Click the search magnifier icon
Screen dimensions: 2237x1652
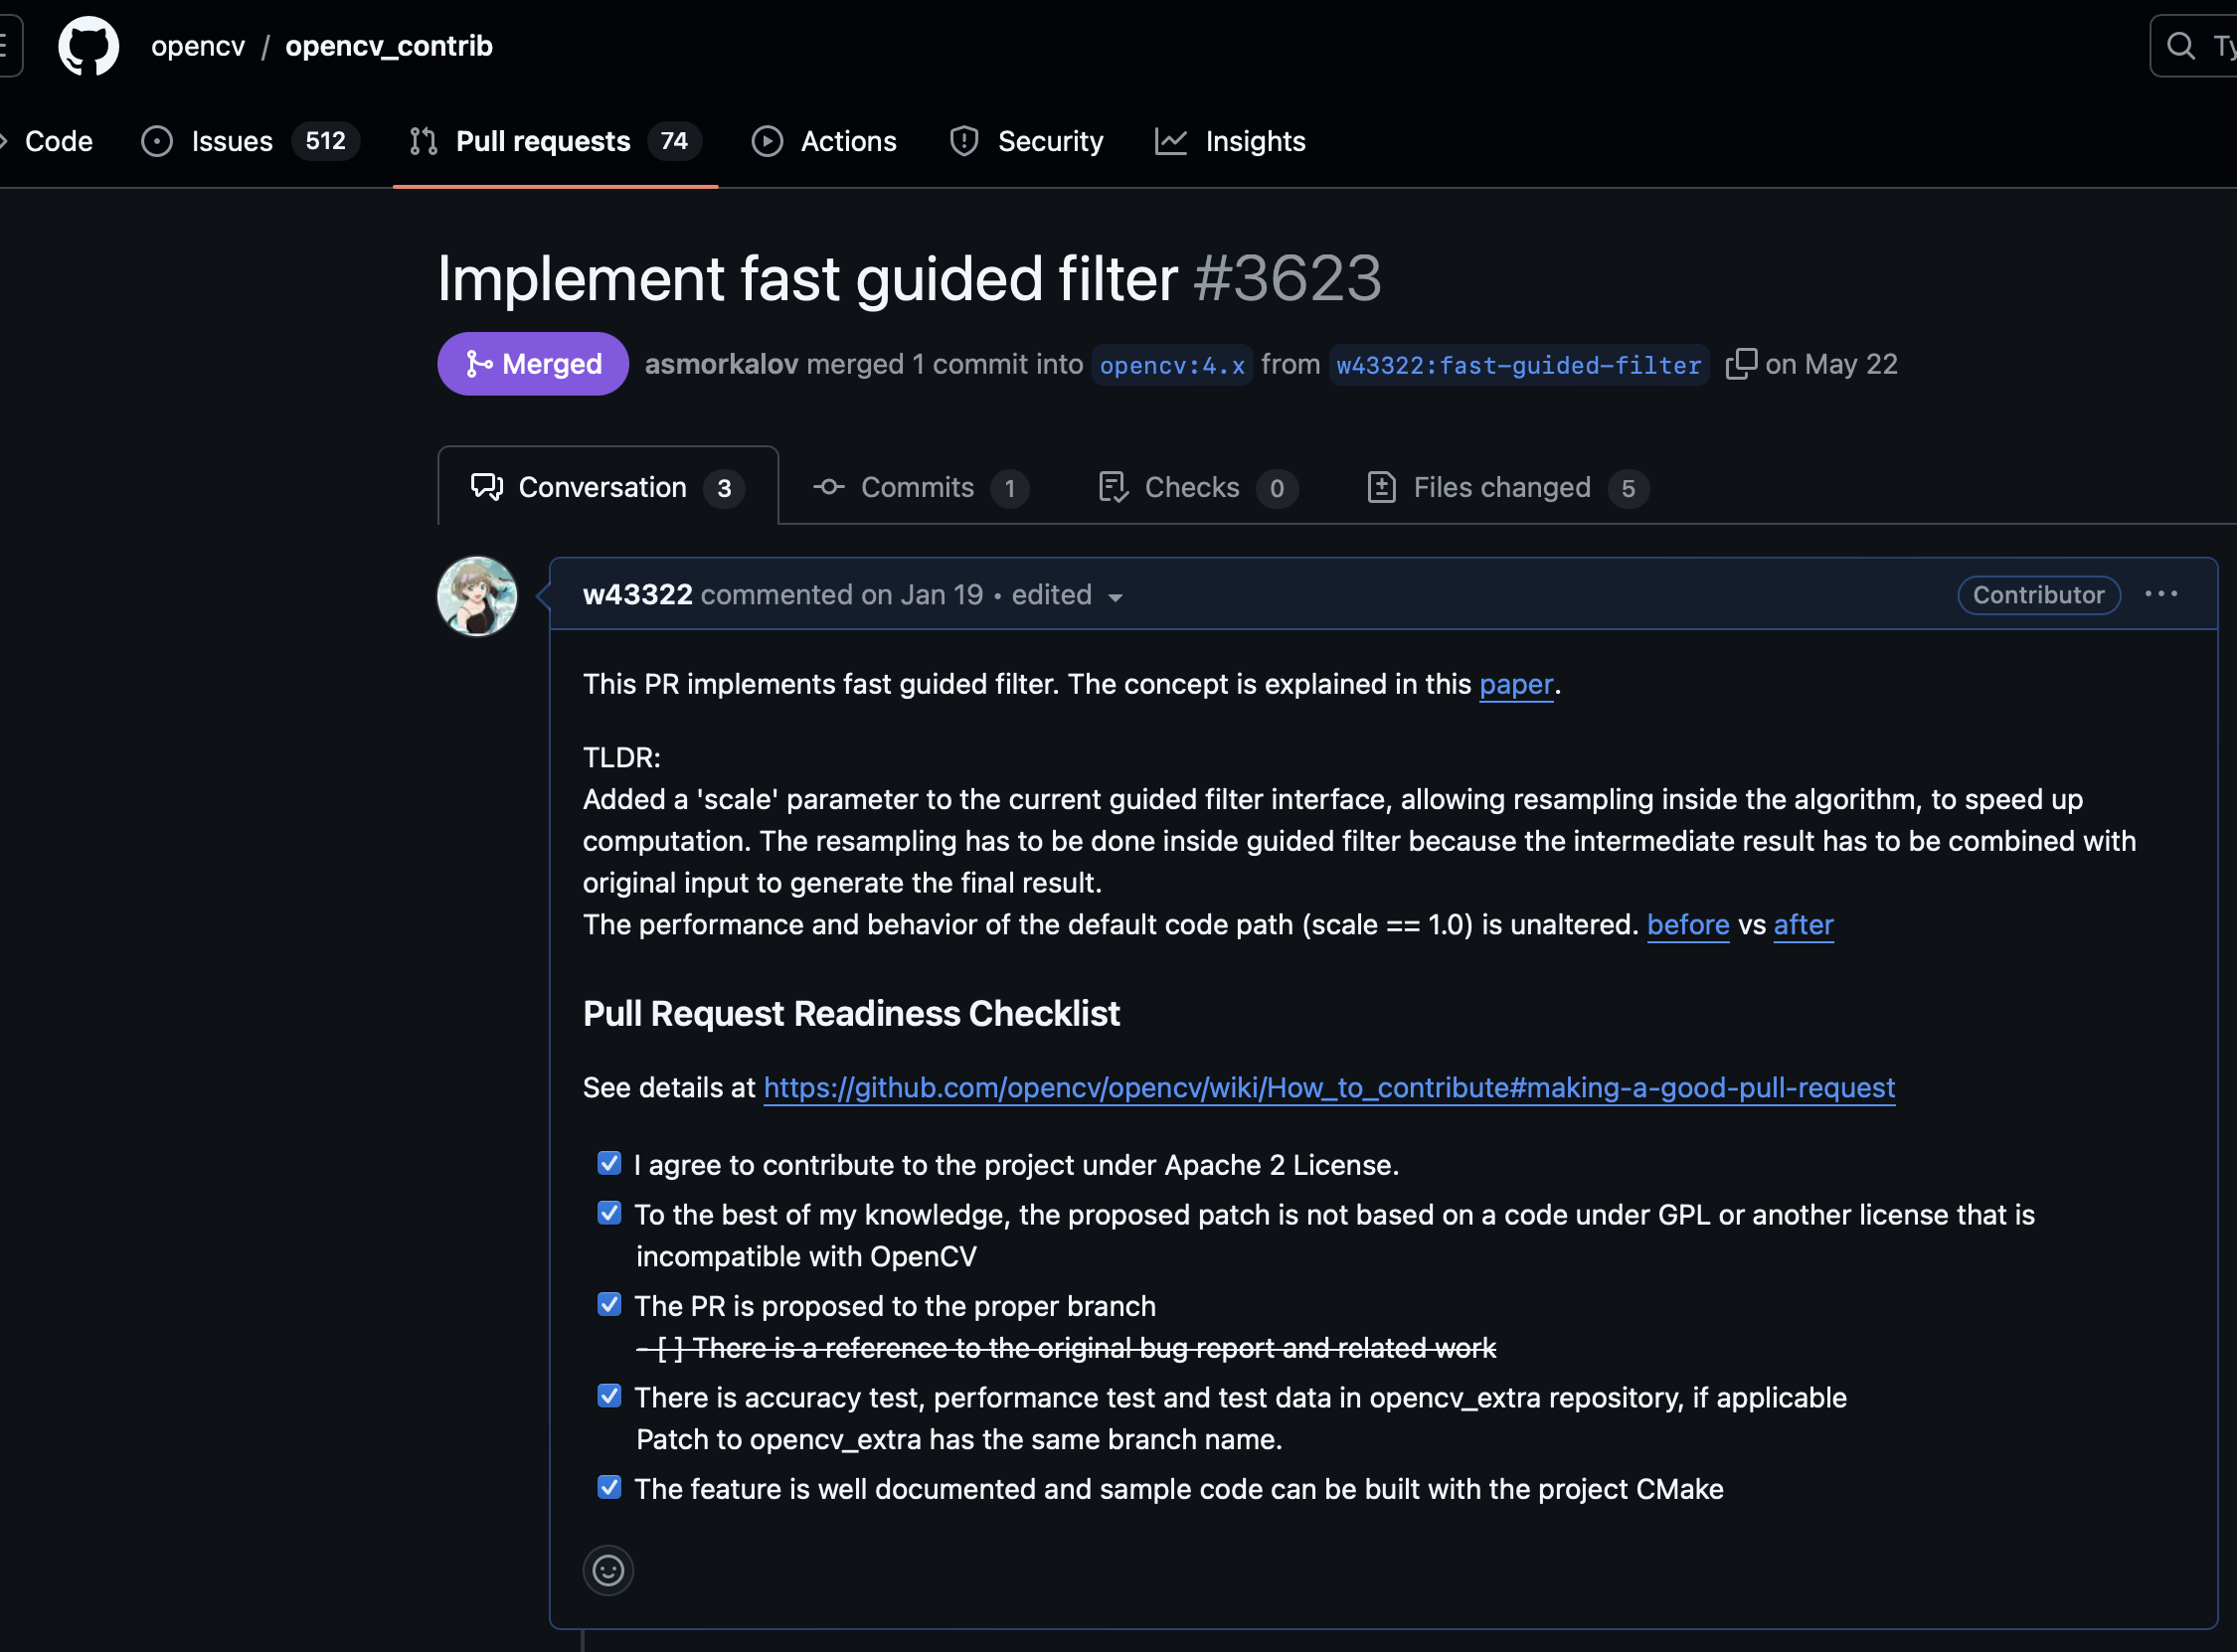(x=2180, y=46)
